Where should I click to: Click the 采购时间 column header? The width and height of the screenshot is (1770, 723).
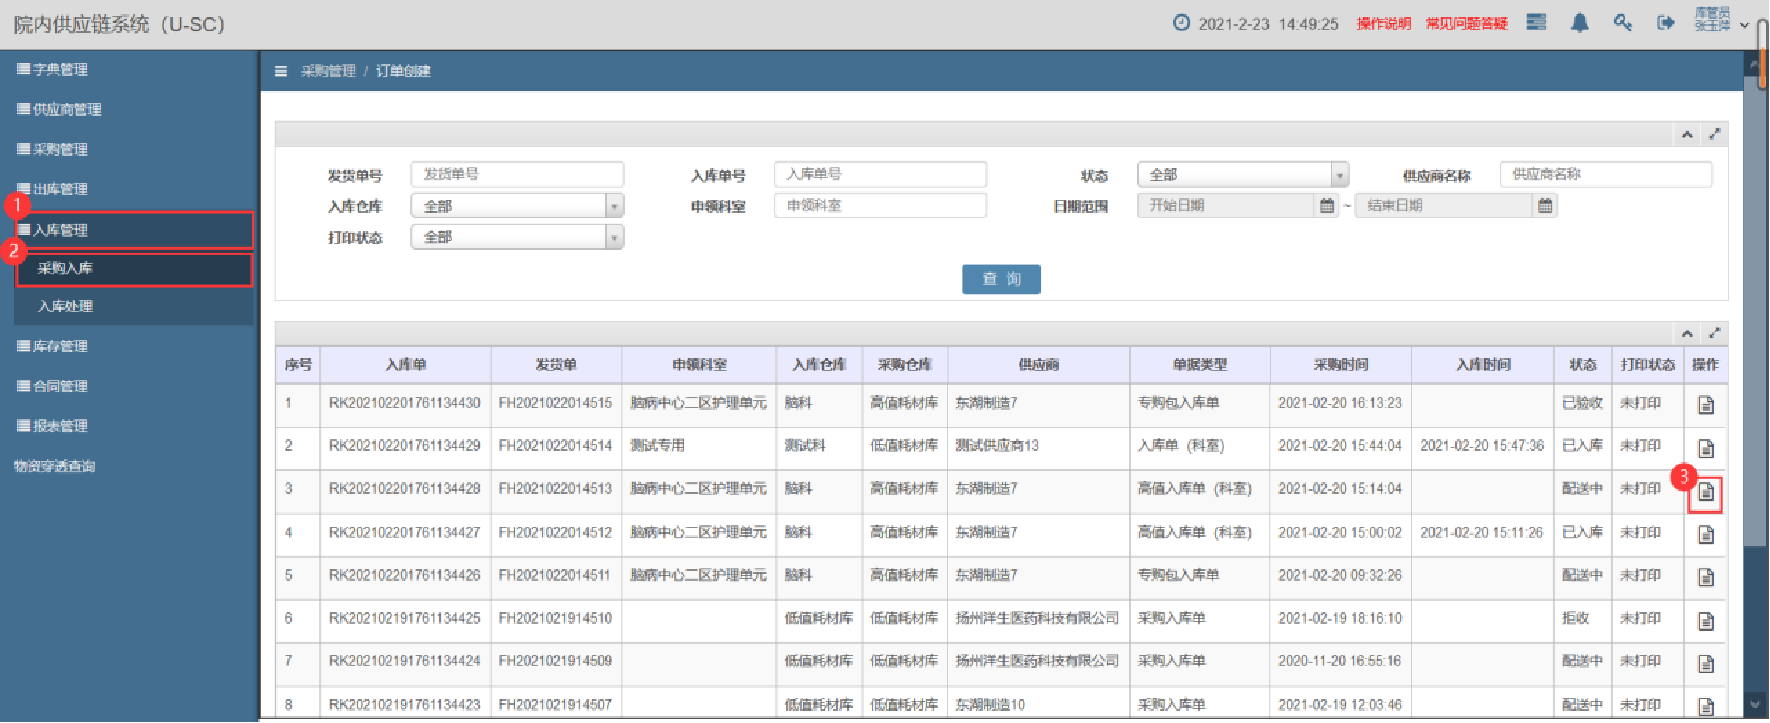[1341, 365]
